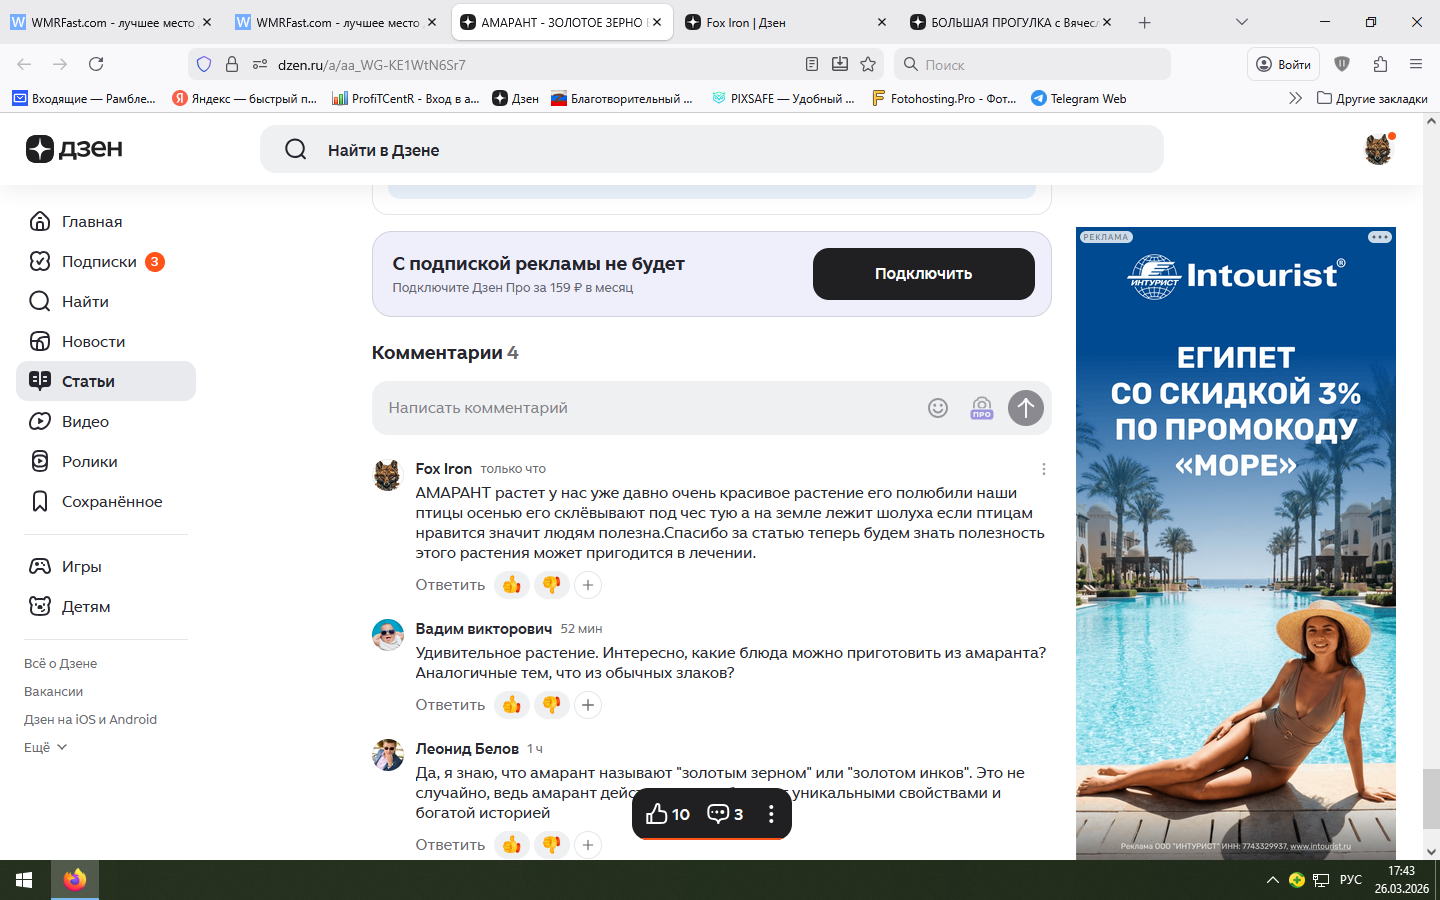
Task: Click the PRO camera icon in comment box
Action: [x=982, y=408]
